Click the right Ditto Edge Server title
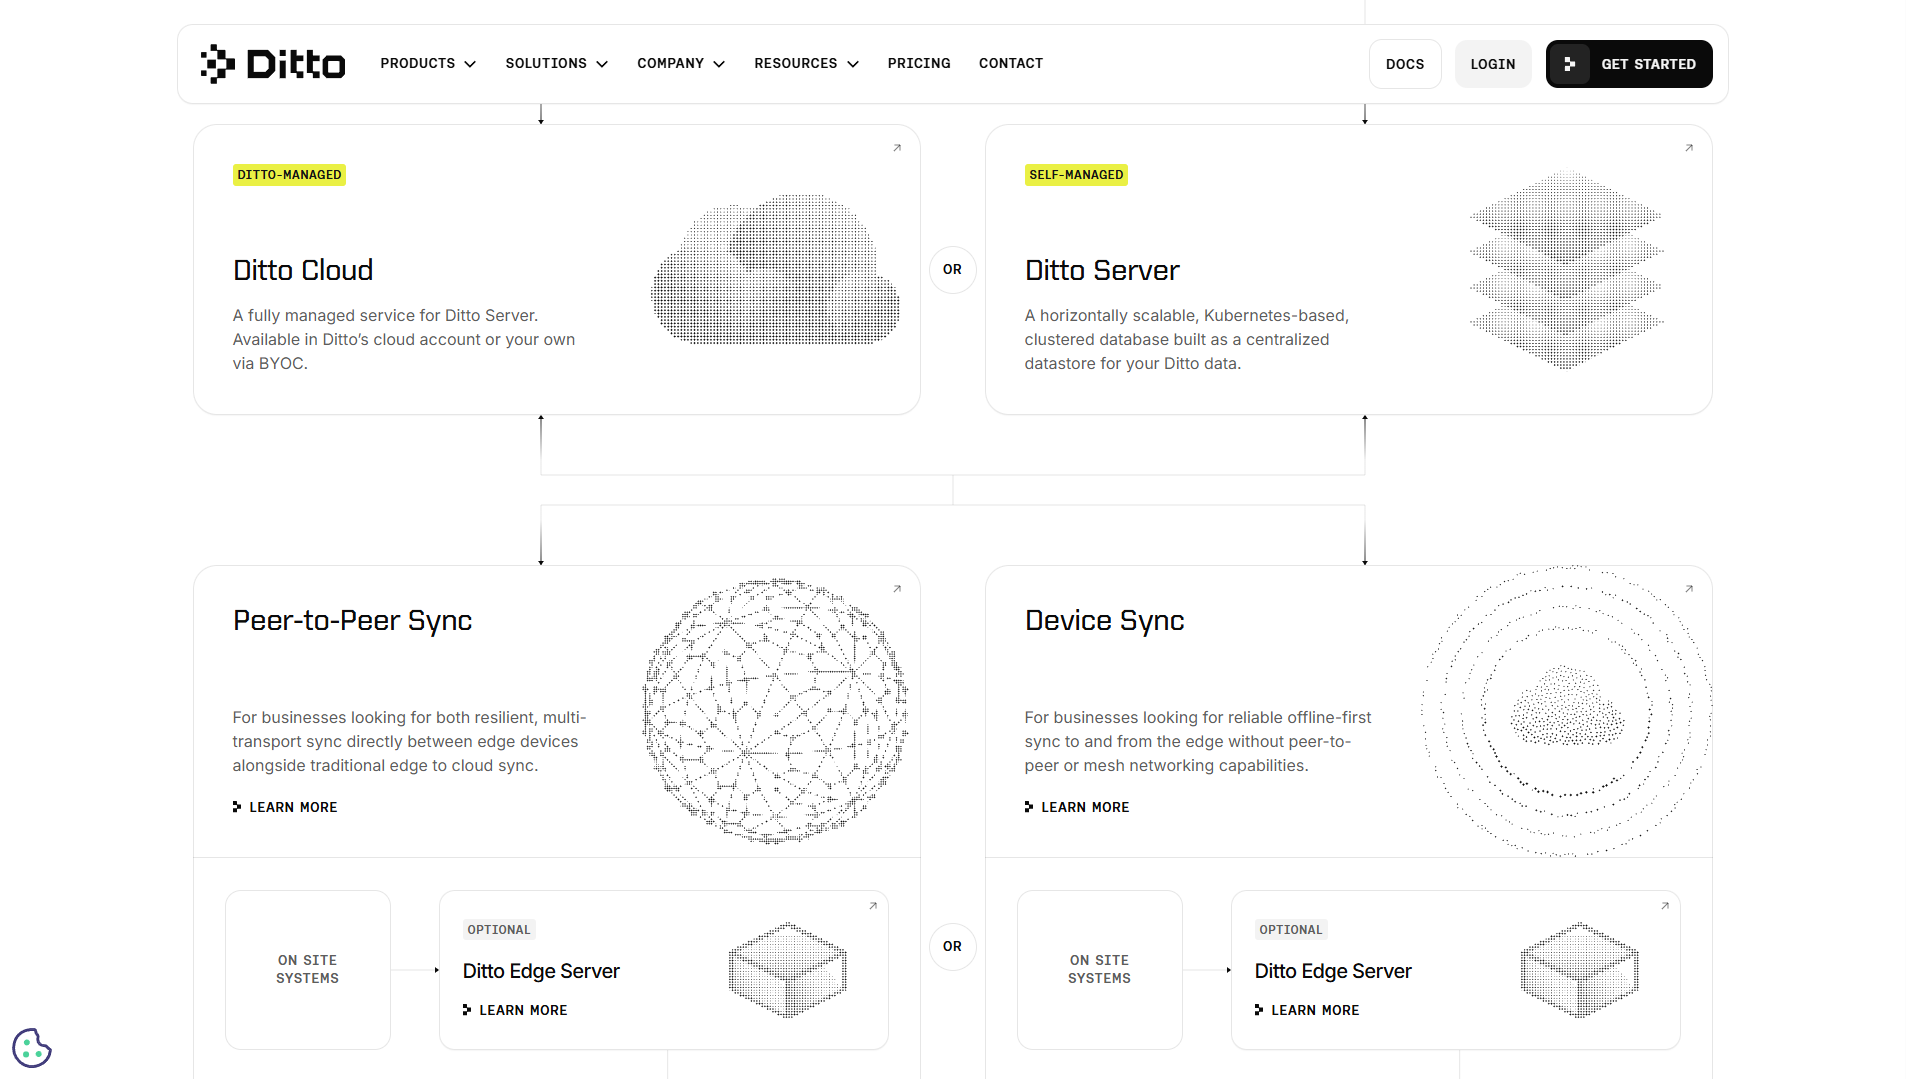Screen dimensions: 1906x1079 1333,971
